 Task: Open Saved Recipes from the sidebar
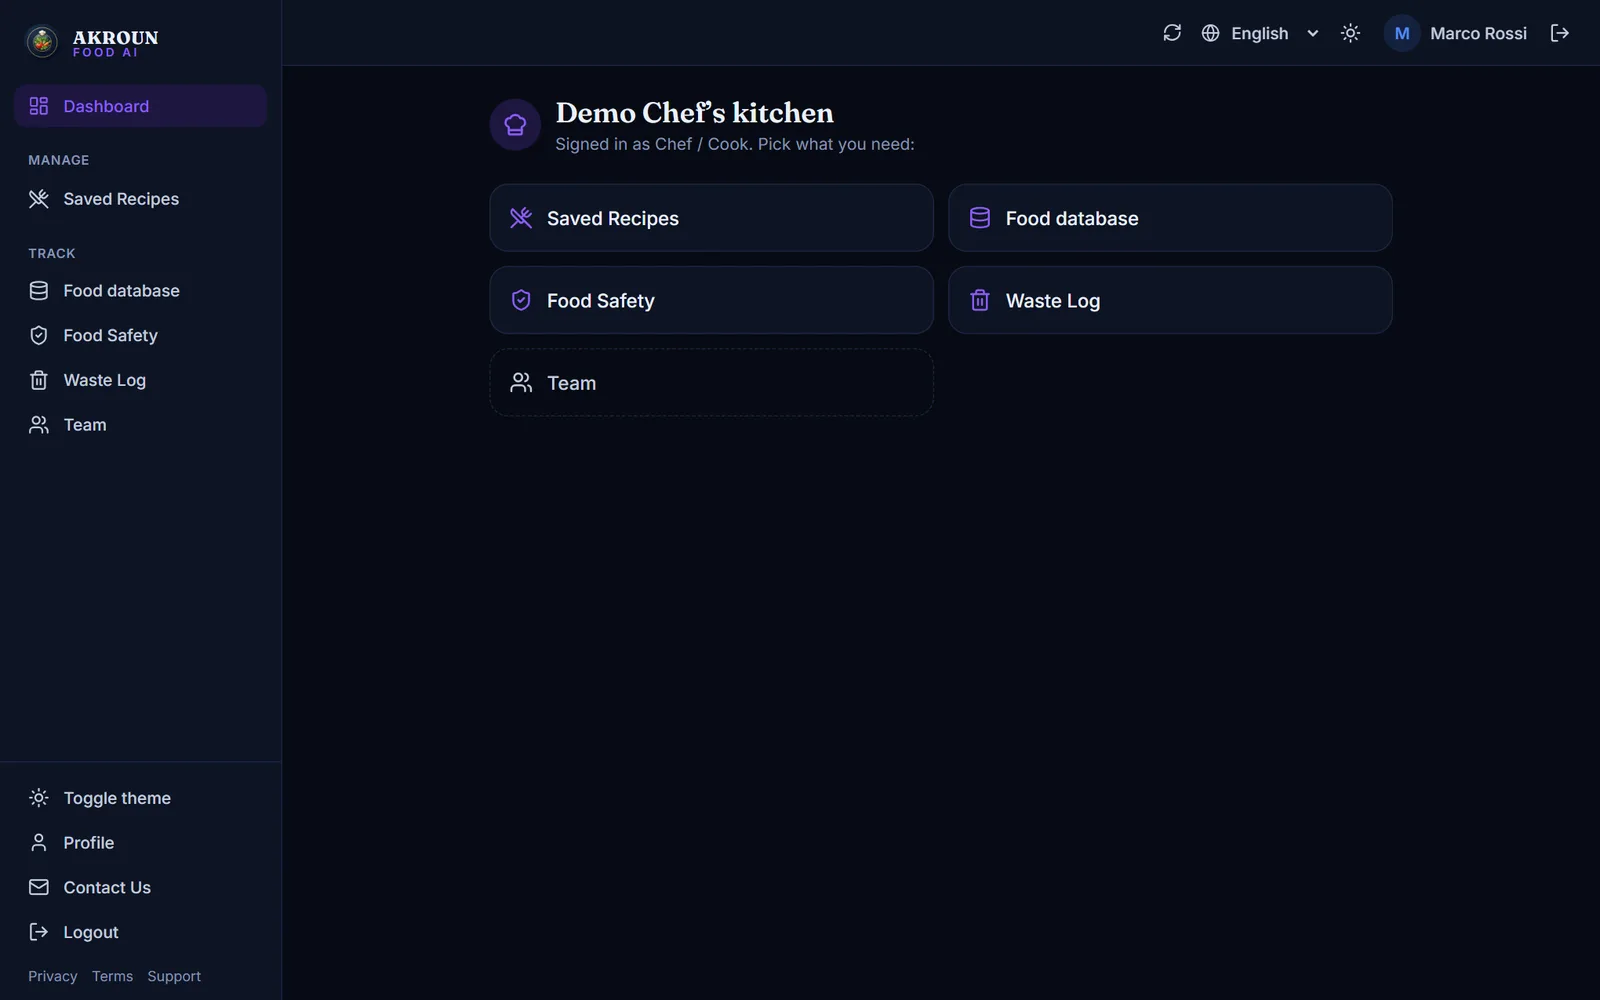[140, 199]
